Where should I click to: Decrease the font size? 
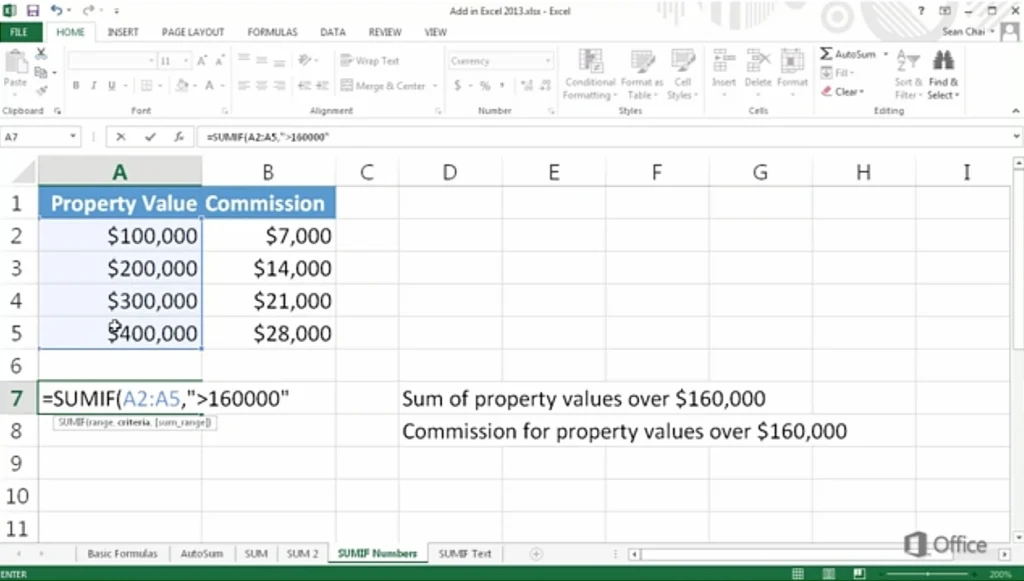pyautogui.click(x=219, y=61)
